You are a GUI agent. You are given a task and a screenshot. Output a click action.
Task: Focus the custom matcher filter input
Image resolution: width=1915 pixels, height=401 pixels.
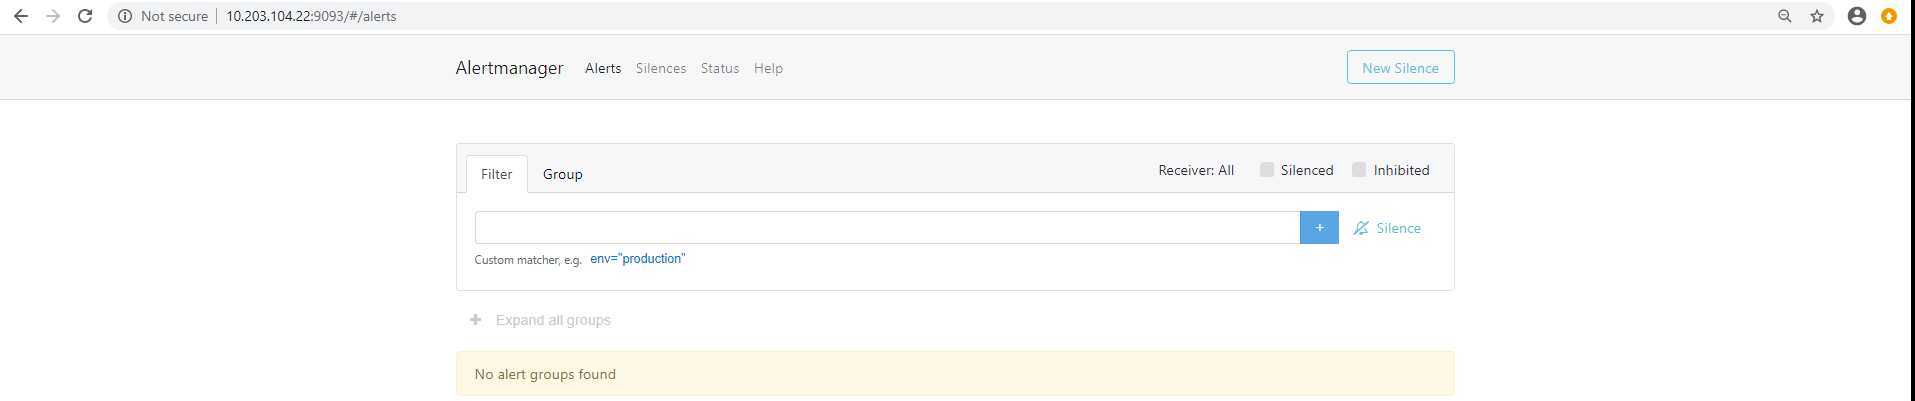click(887, 227)
